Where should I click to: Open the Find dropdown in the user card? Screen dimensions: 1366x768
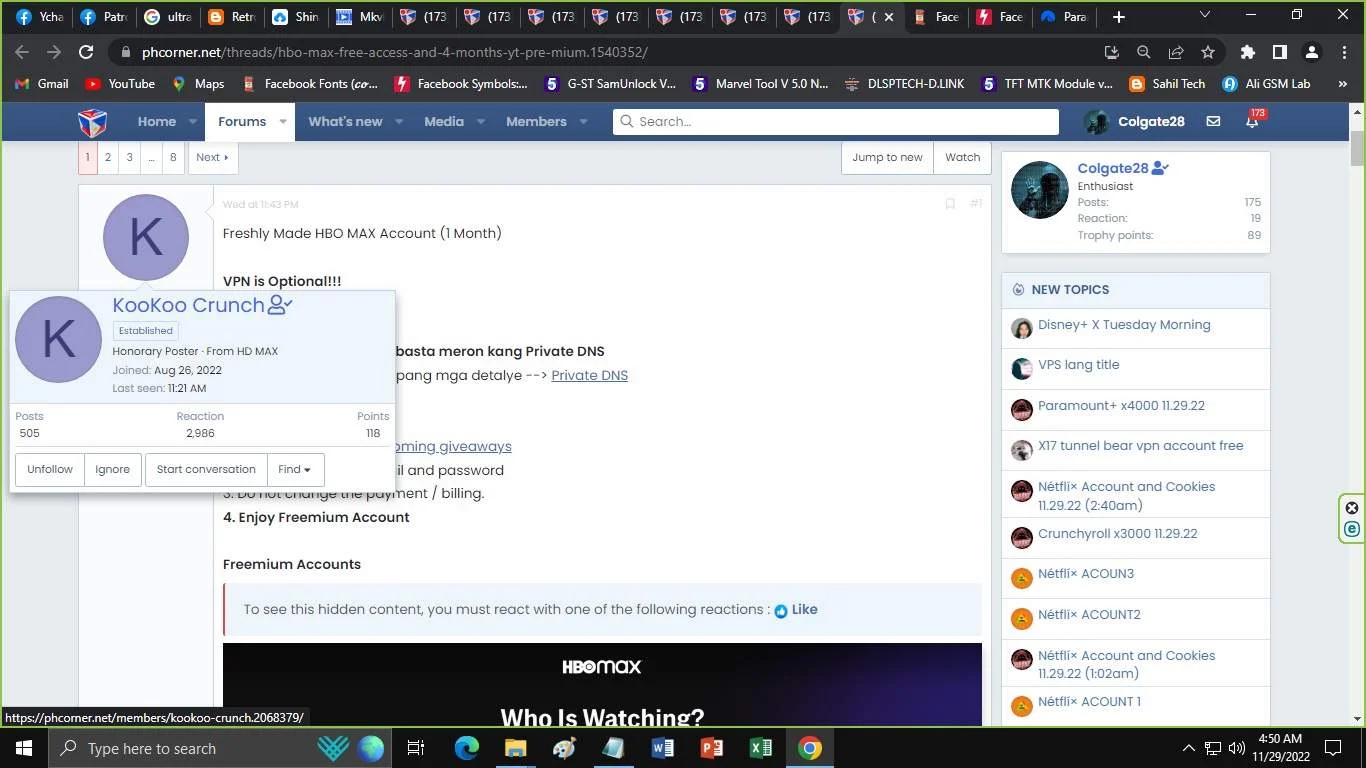[294, 470]
